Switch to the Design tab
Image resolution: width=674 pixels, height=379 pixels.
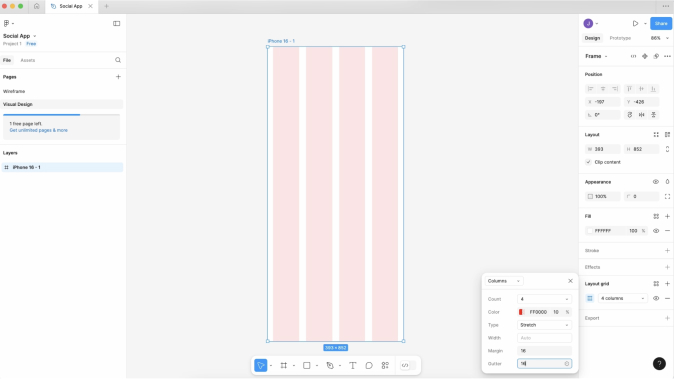point(592,38)
